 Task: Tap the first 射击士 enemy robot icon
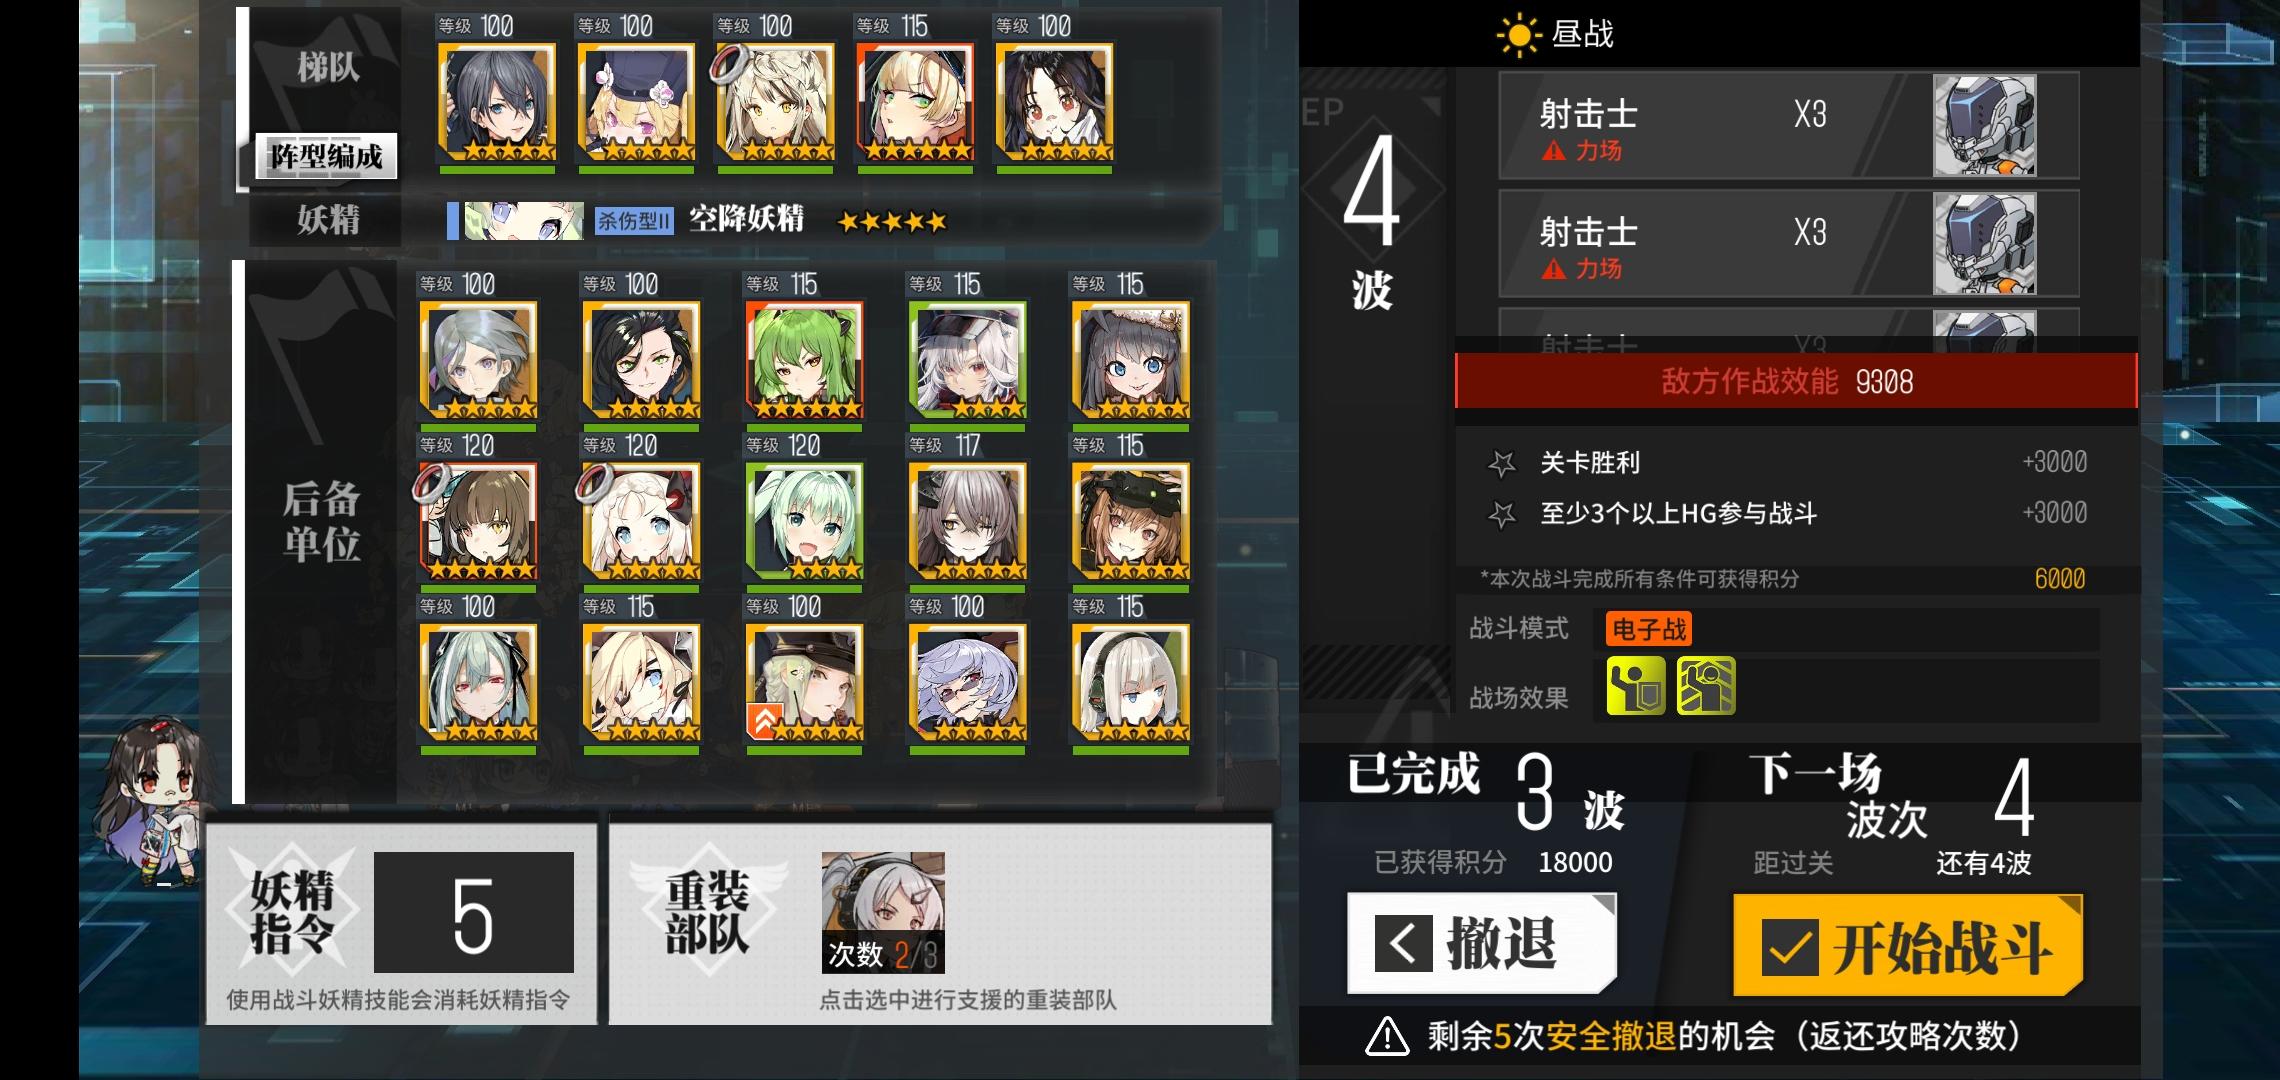pyautogui.click(x=1984, y=126)
